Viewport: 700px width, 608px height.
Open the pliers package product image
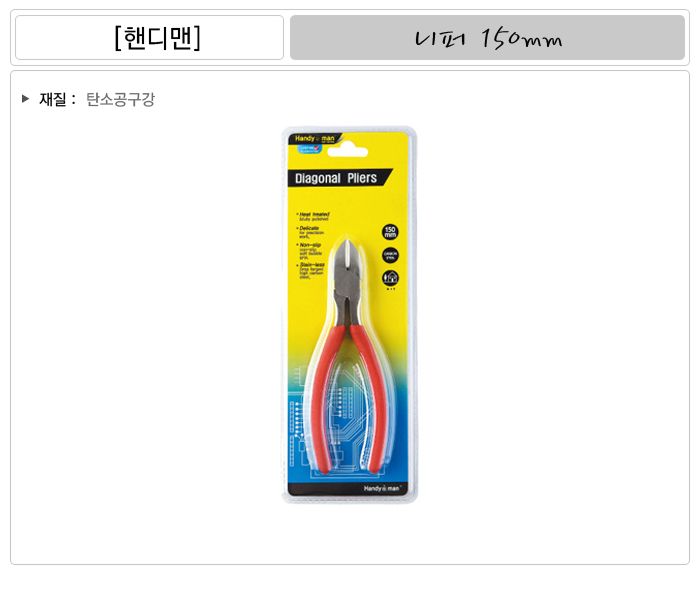point(350,315)
